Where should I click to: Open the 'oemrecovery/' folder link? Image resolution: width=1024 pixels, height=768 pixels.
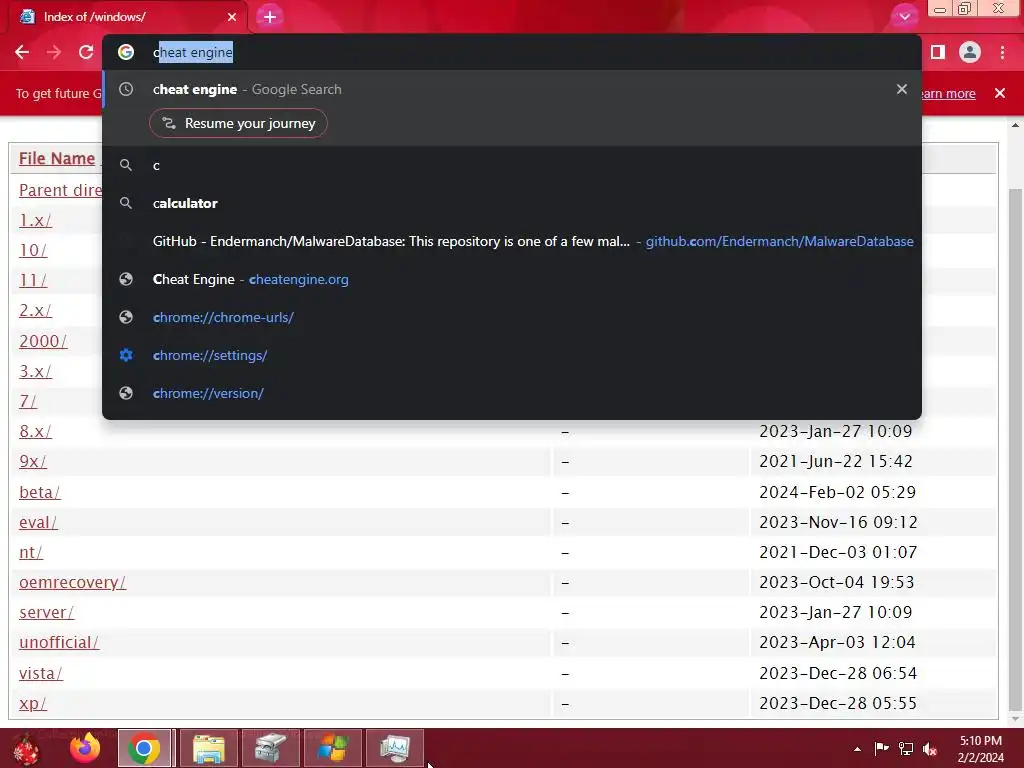pos(72,582)
